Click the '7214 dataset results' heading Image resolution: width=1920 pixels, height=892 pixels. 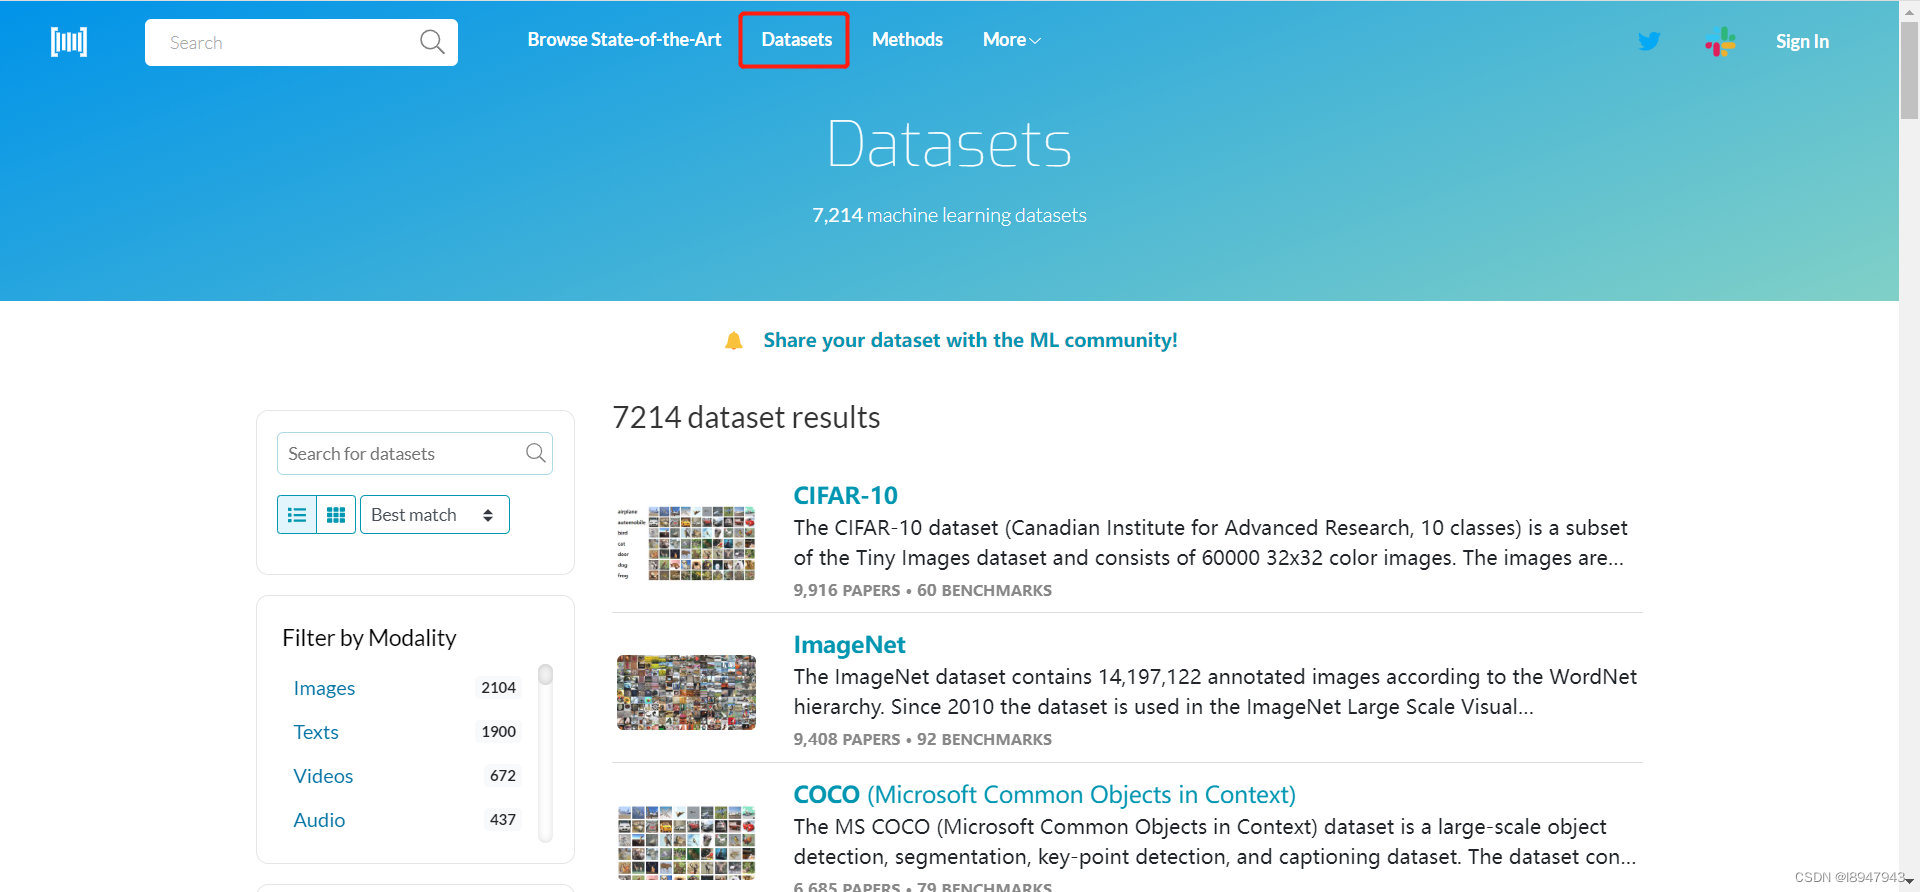tap(746, 417)
